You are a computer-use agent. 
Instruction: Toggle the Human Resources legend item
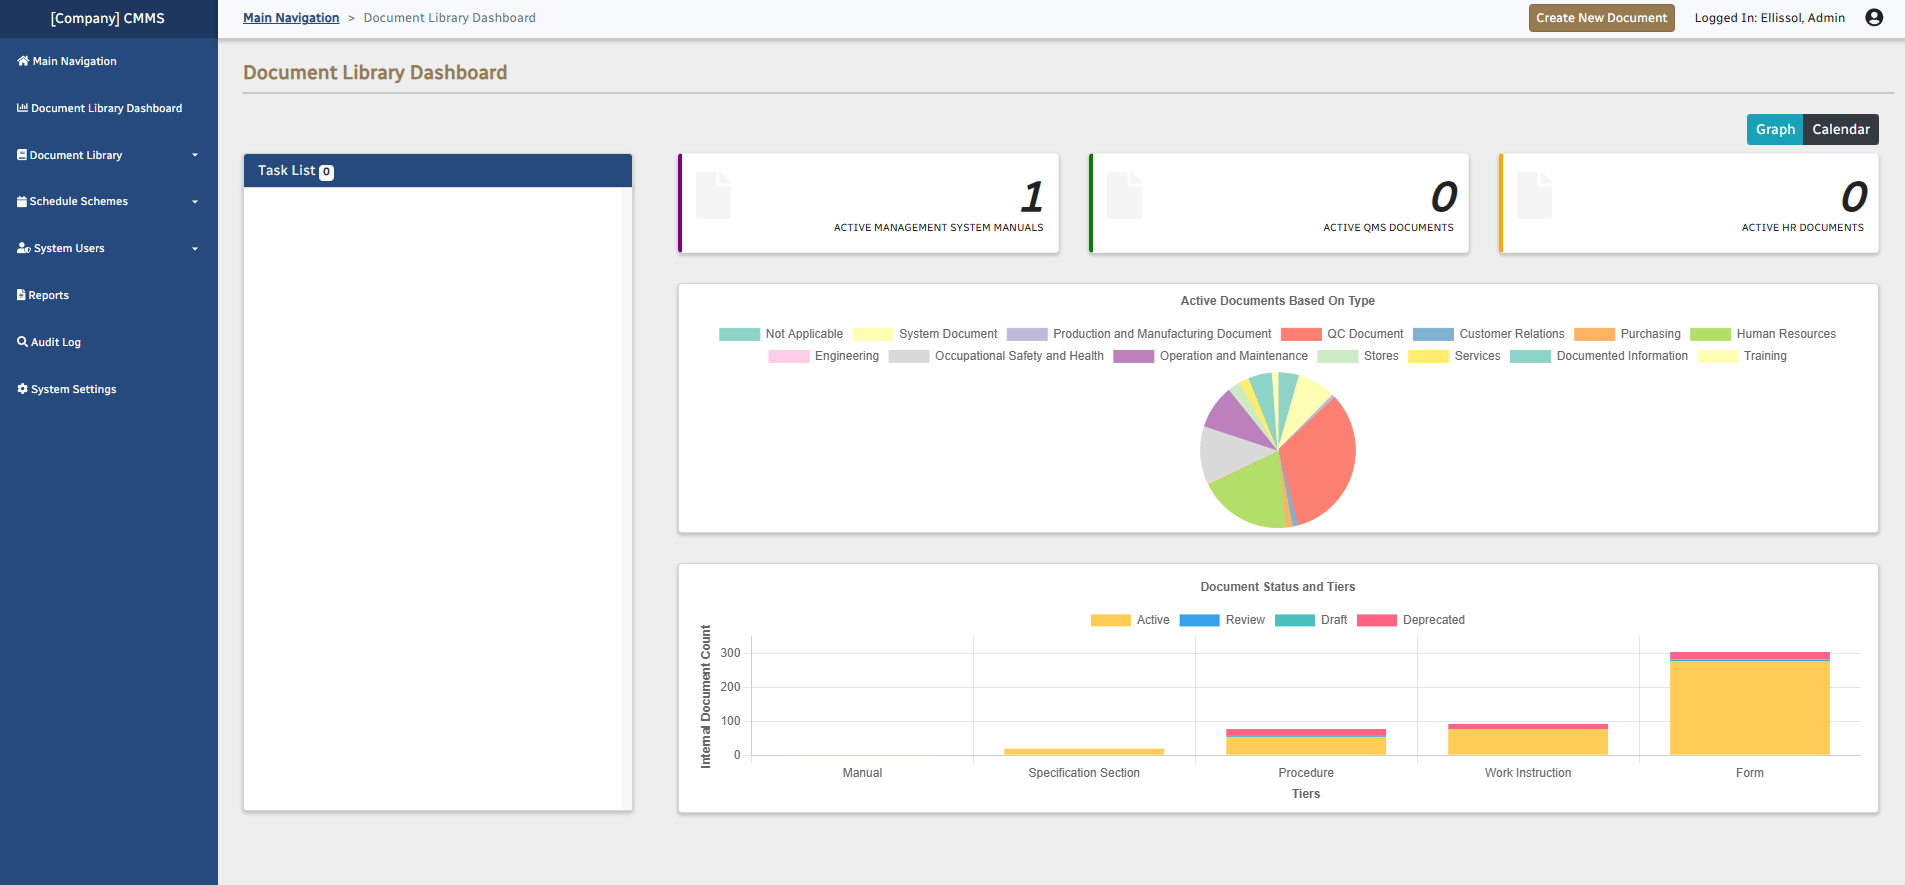(1764, 334)
